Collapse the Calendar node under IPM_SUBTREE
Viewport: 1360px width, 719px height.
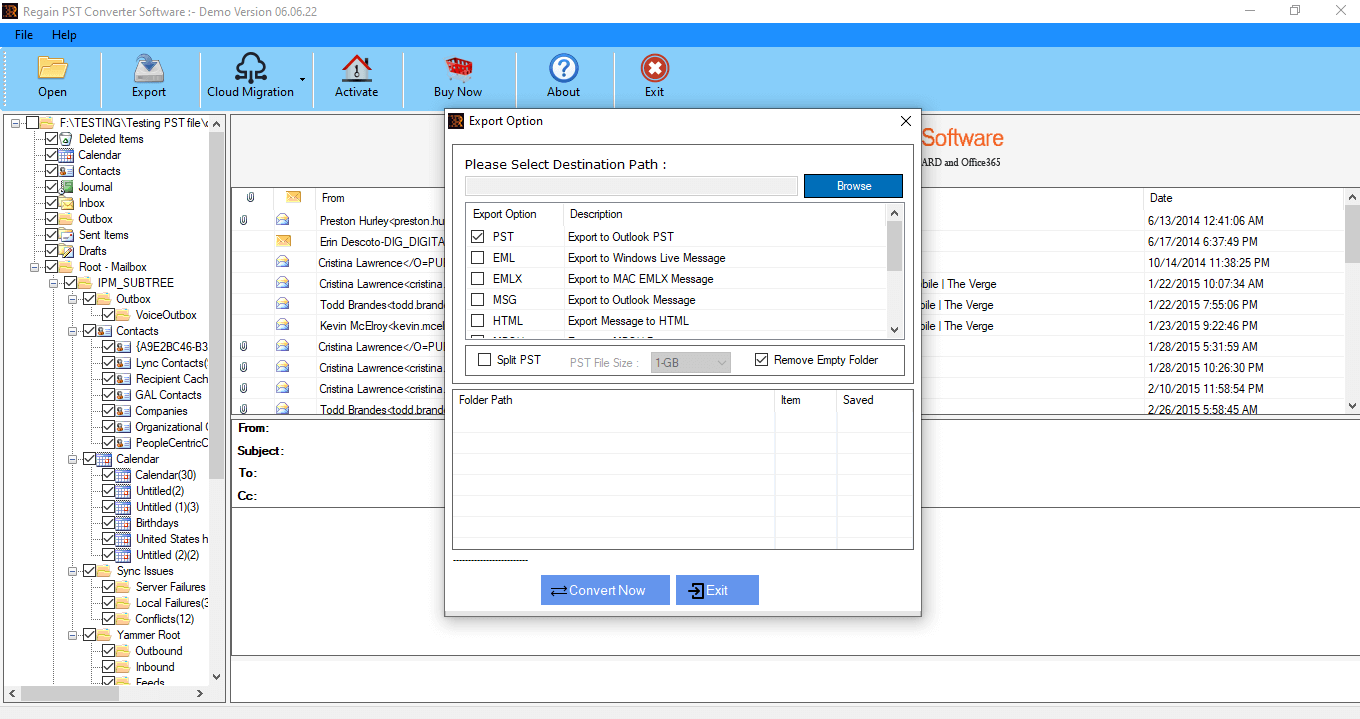pos(73,459)
